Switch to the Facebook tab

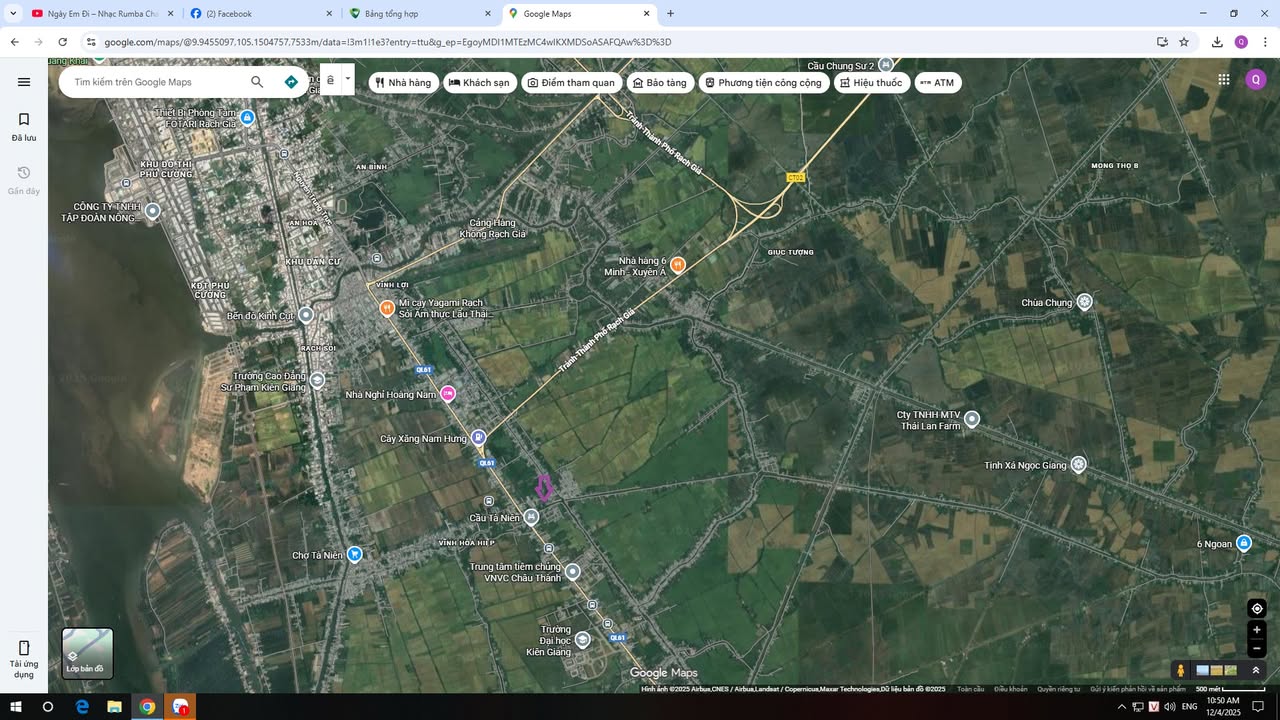tap(262, 14)
